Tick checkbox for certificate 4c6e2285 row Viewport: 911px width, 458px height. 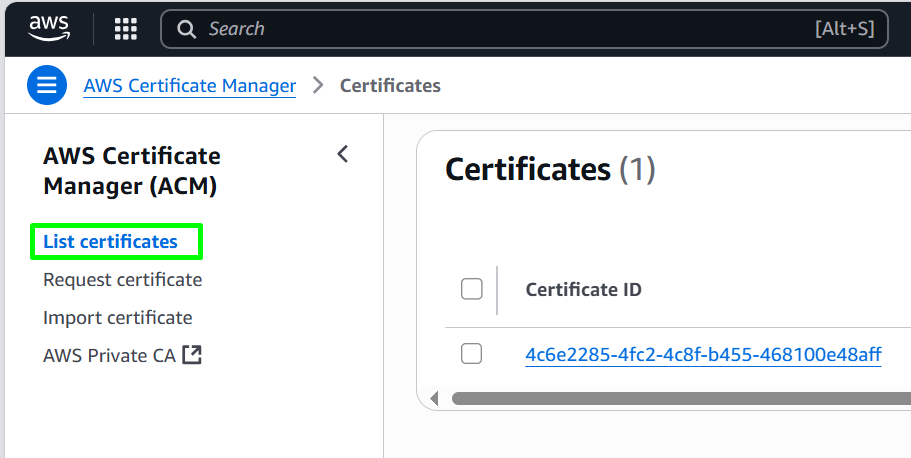(x=471, y=353)
